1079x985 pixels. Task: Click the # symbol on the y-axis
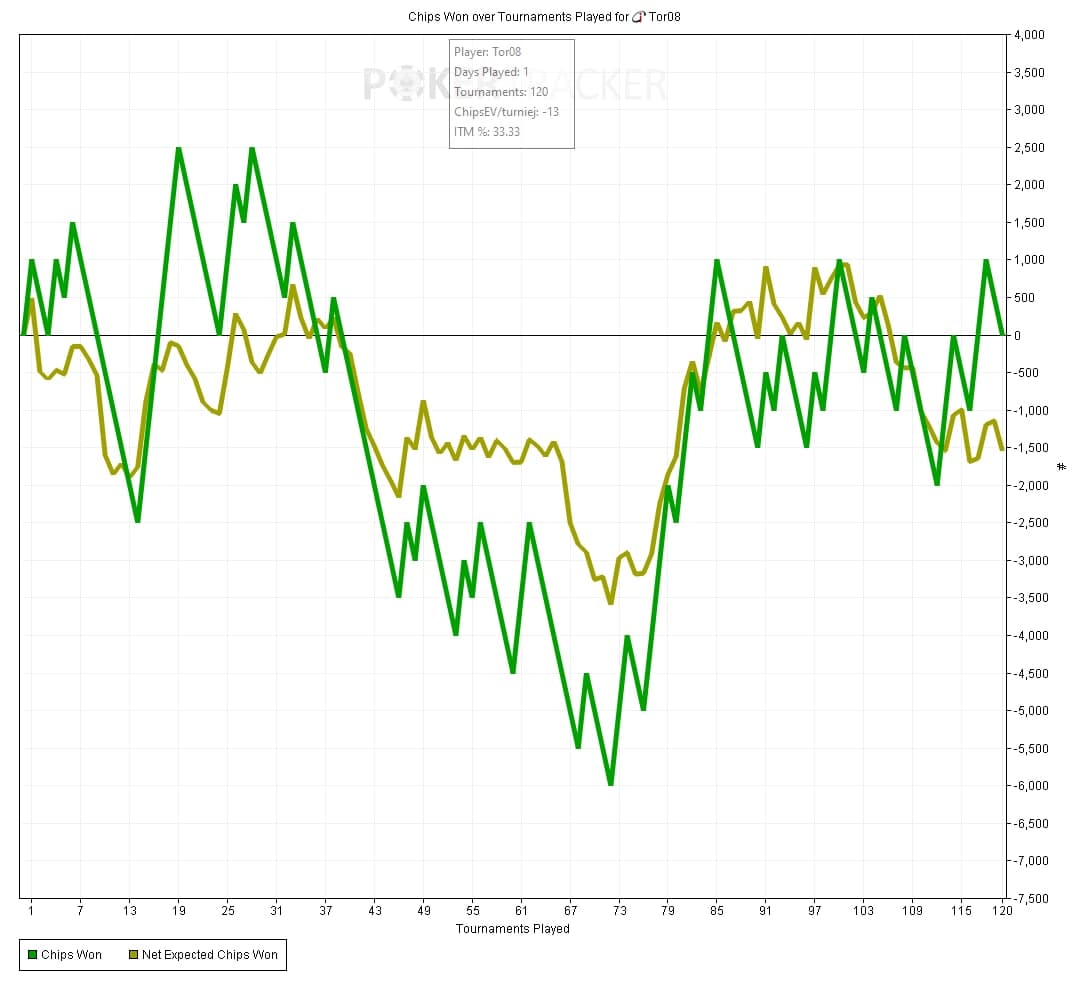point(1062,467)
